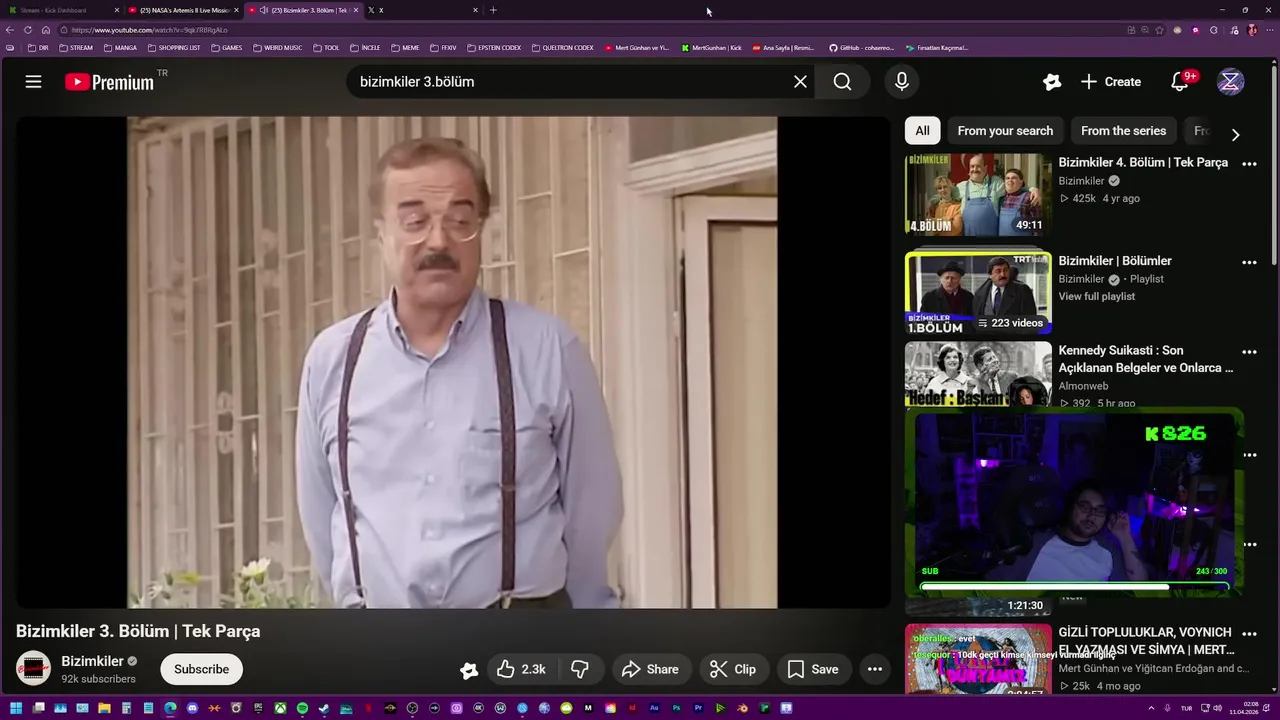Go to YouTube Premium home logo
The height and width of the screenshot is (720, 1280).
(110, 82)
